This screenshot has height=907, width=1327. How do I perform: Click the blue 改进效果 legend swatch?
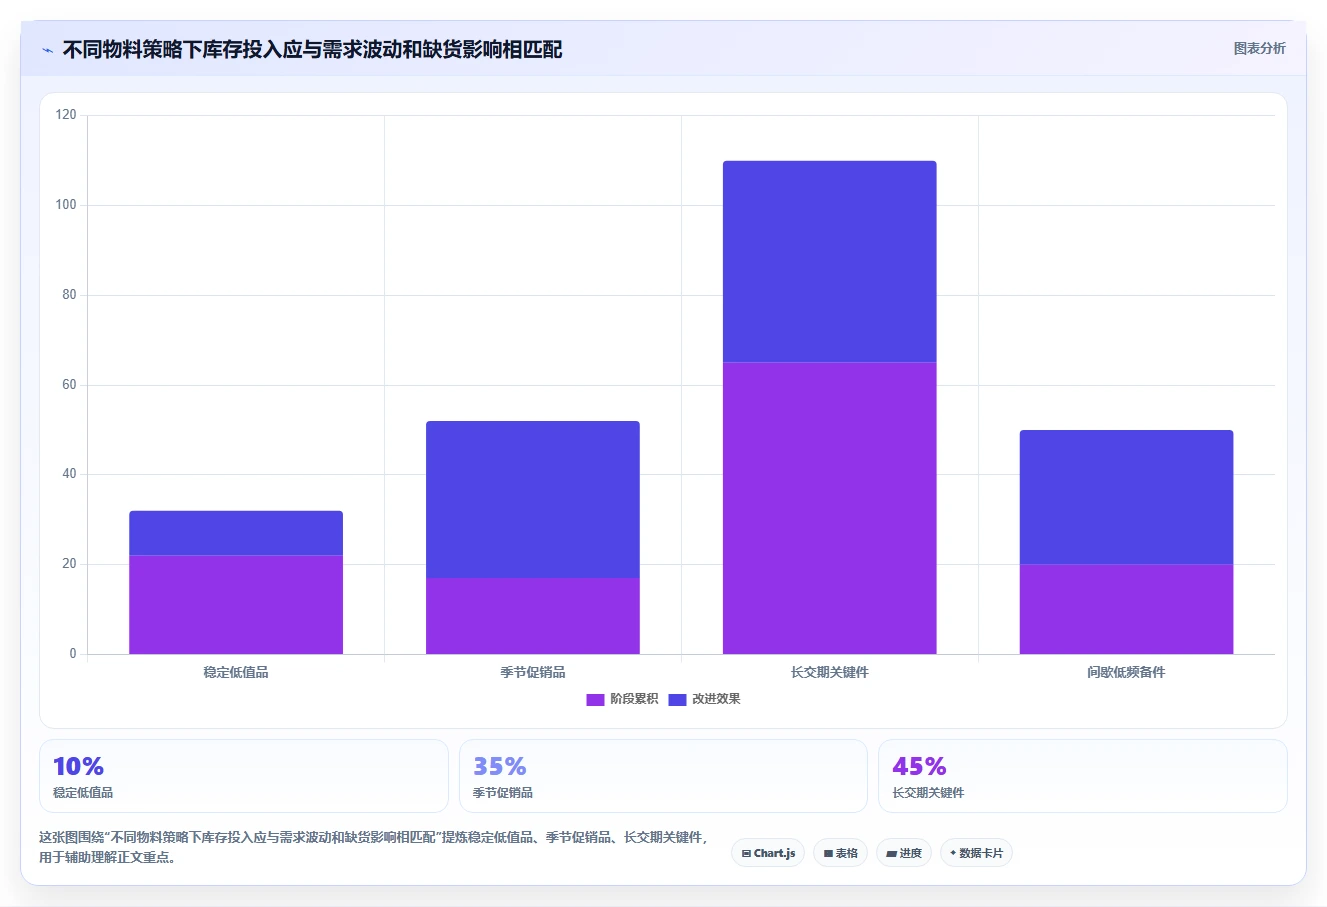coord(677,699)
